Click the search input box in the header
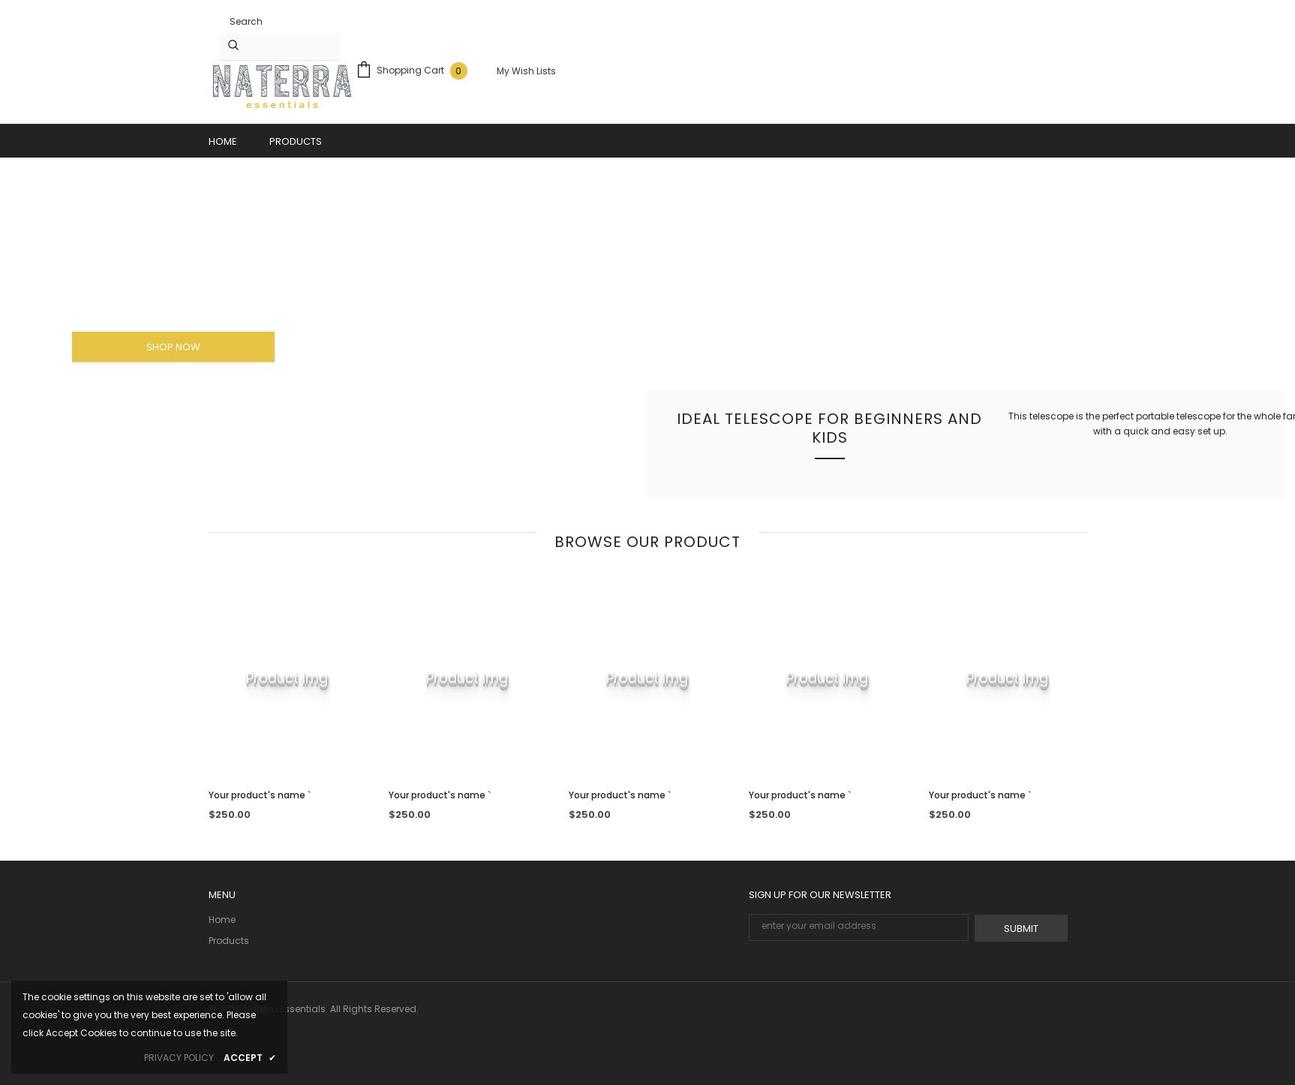The width and height of the screenshot is (1295, 1085). coord(290,45)
